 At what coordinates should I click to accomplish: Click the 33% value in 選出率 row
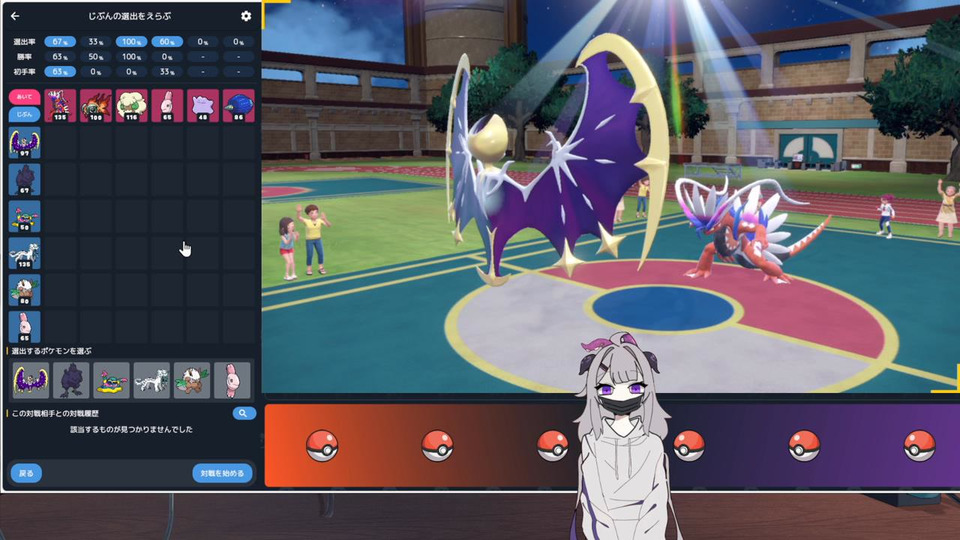coord(96,42)
